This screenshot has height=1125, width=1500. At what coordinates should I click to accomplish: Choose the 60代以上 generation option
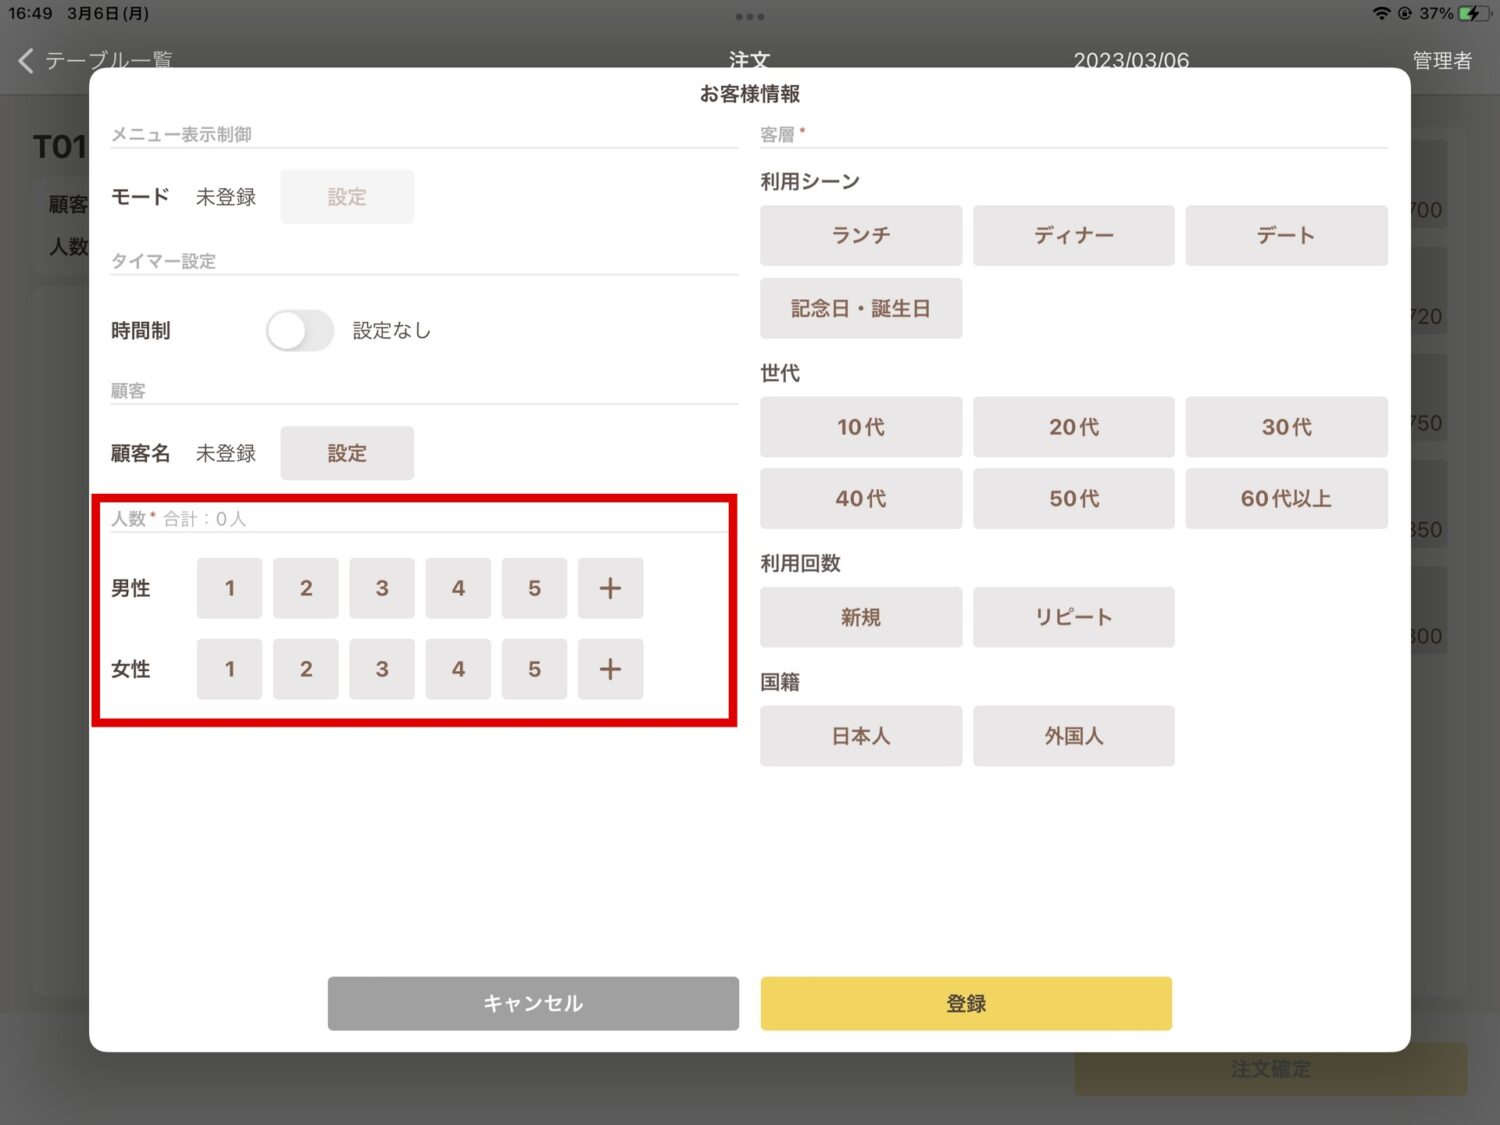coord(1286,498)
